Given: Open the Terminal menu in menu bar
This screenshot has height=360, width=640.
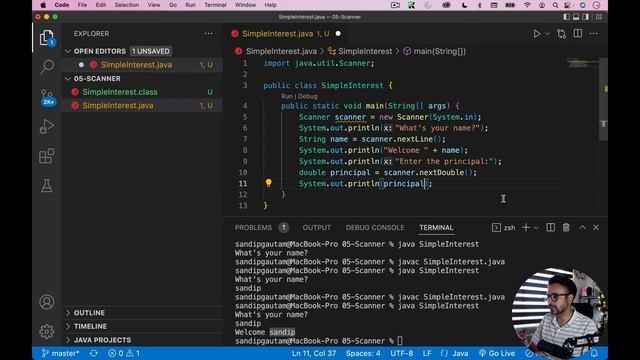Looking at the screenshot, I should pos(215,5).
